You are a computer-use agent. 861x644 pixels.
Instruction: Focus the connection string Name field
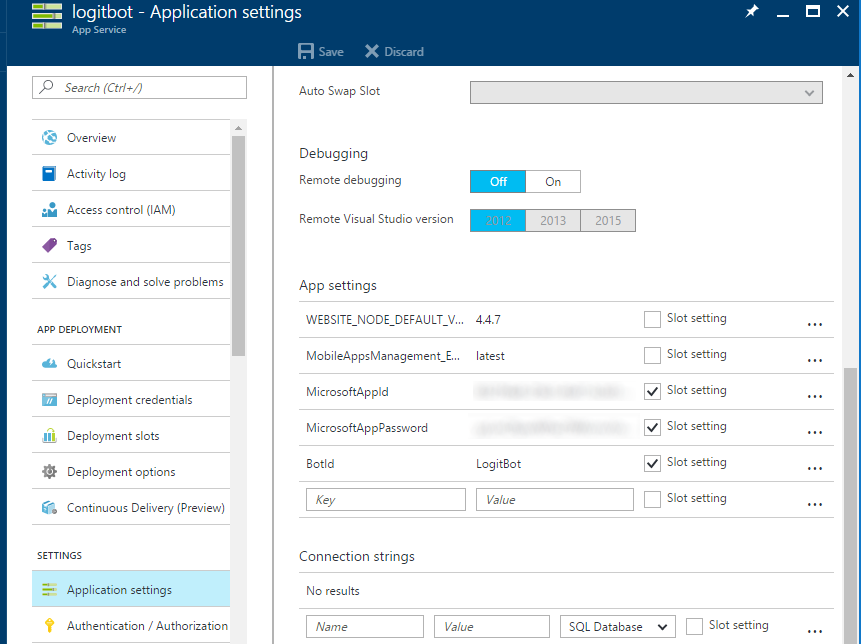(365, 626)
